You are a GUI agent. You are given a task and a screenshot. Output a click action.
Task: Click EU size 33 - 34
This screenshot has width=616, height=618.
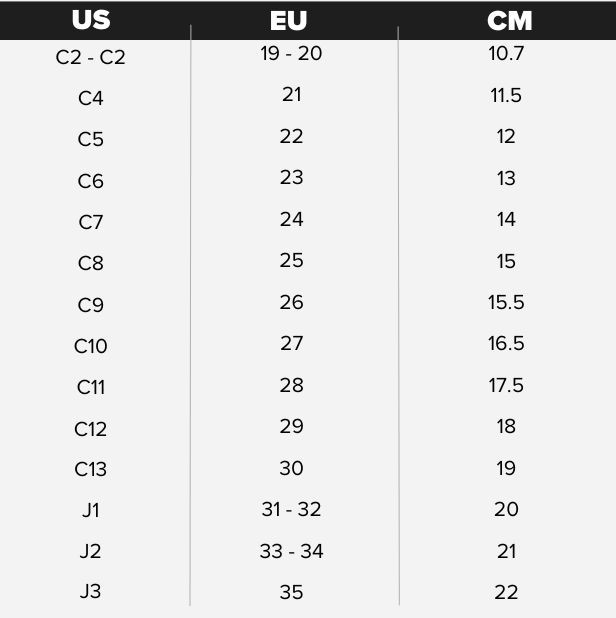click(292, 551)
